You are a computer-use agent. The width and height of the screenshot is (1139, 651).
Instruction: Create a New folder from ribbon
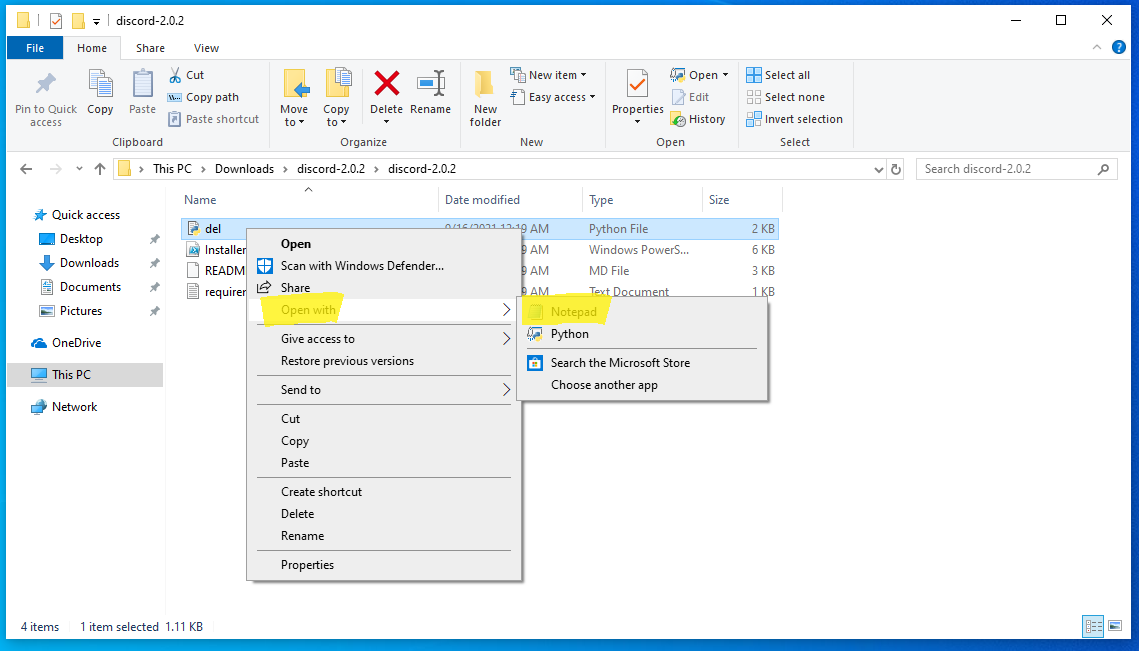485,99
